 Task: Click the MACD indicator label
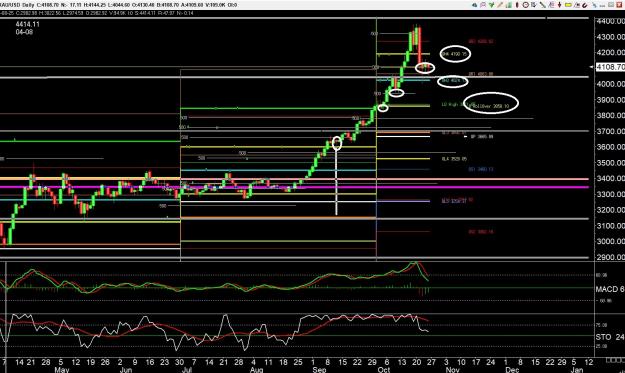[610, 289]
